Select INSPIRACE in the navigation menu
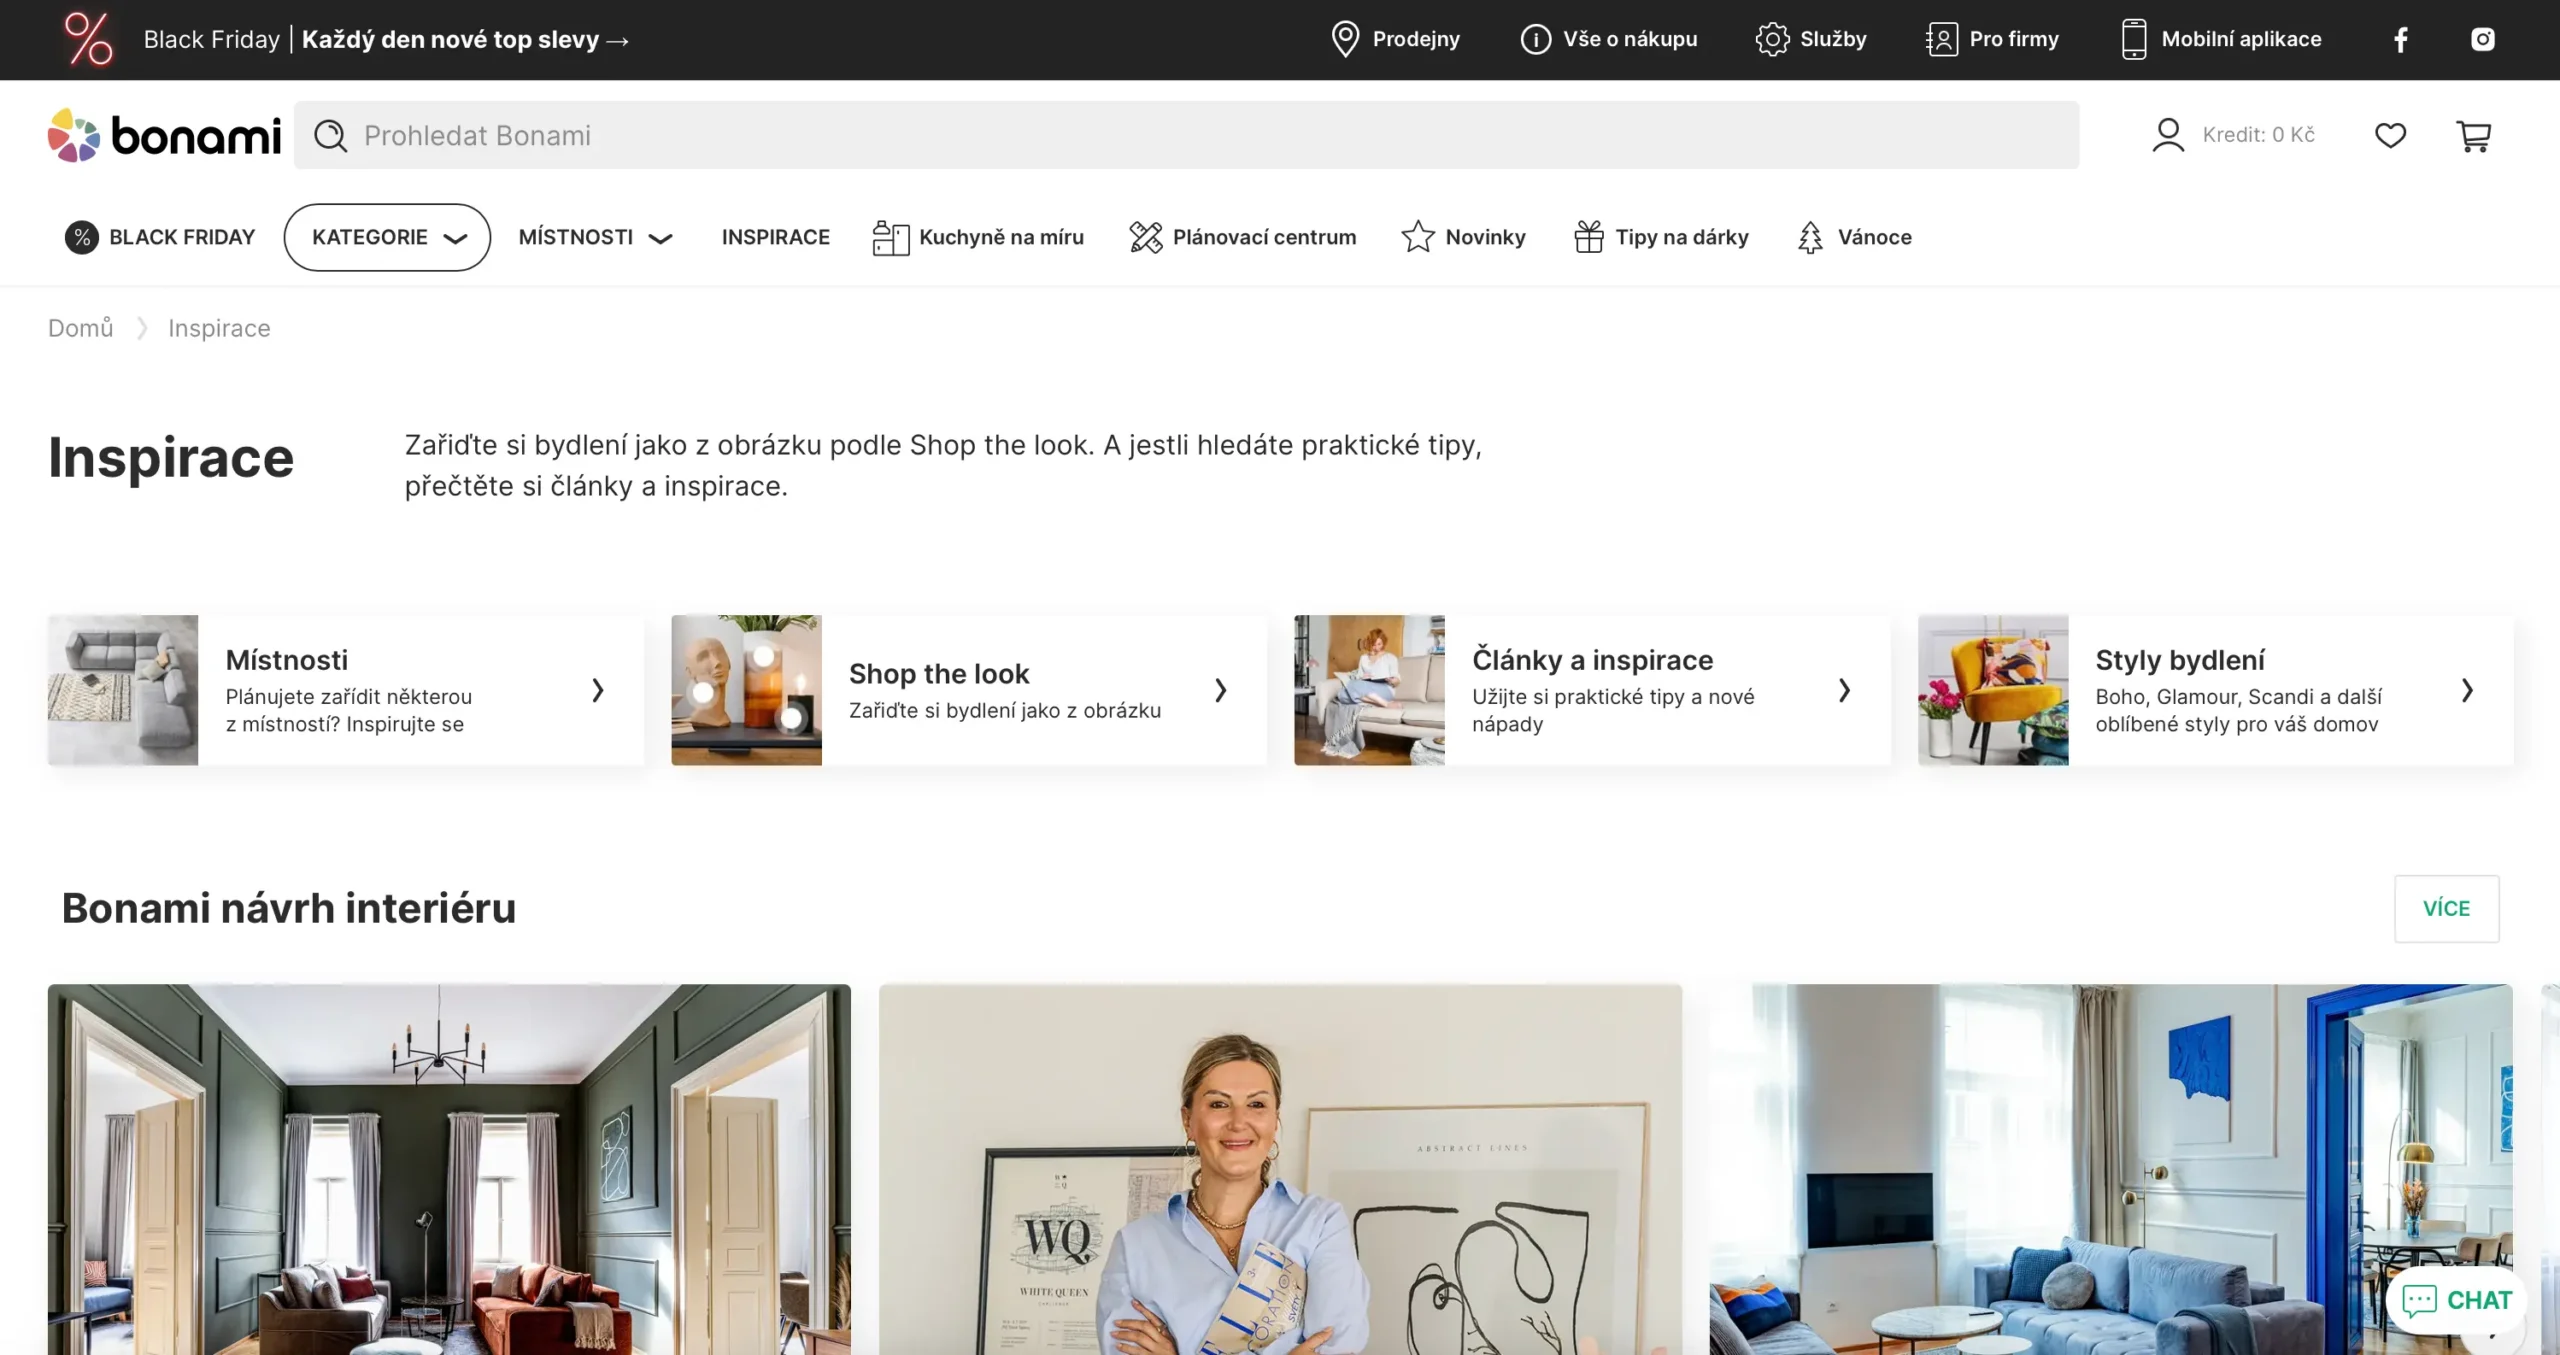2560x1355 pixels. 775,237
